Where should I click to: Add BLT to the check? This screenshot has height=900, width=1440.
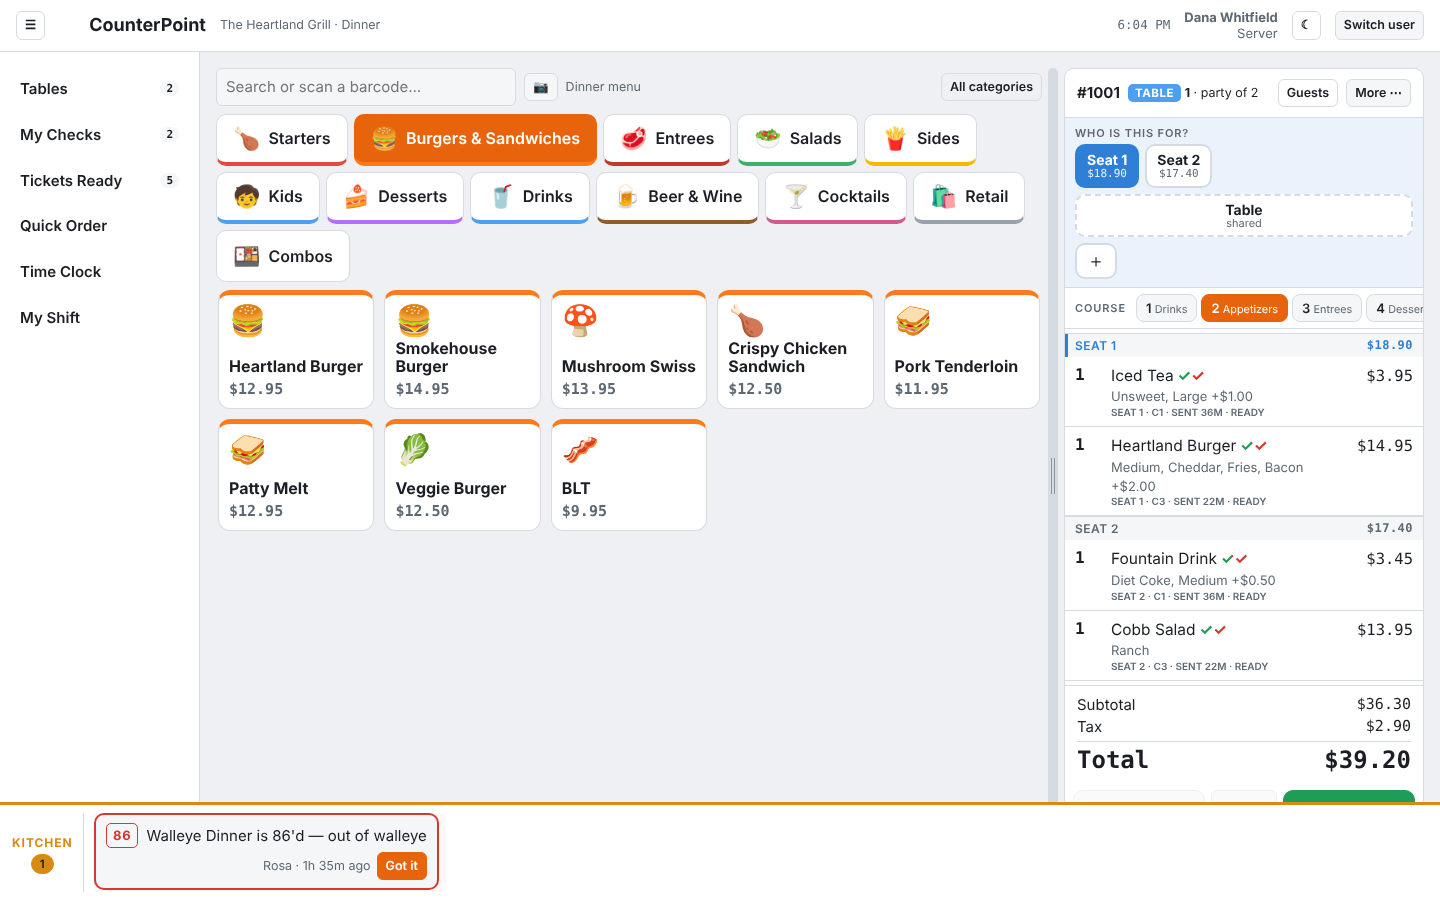(629, 475)
